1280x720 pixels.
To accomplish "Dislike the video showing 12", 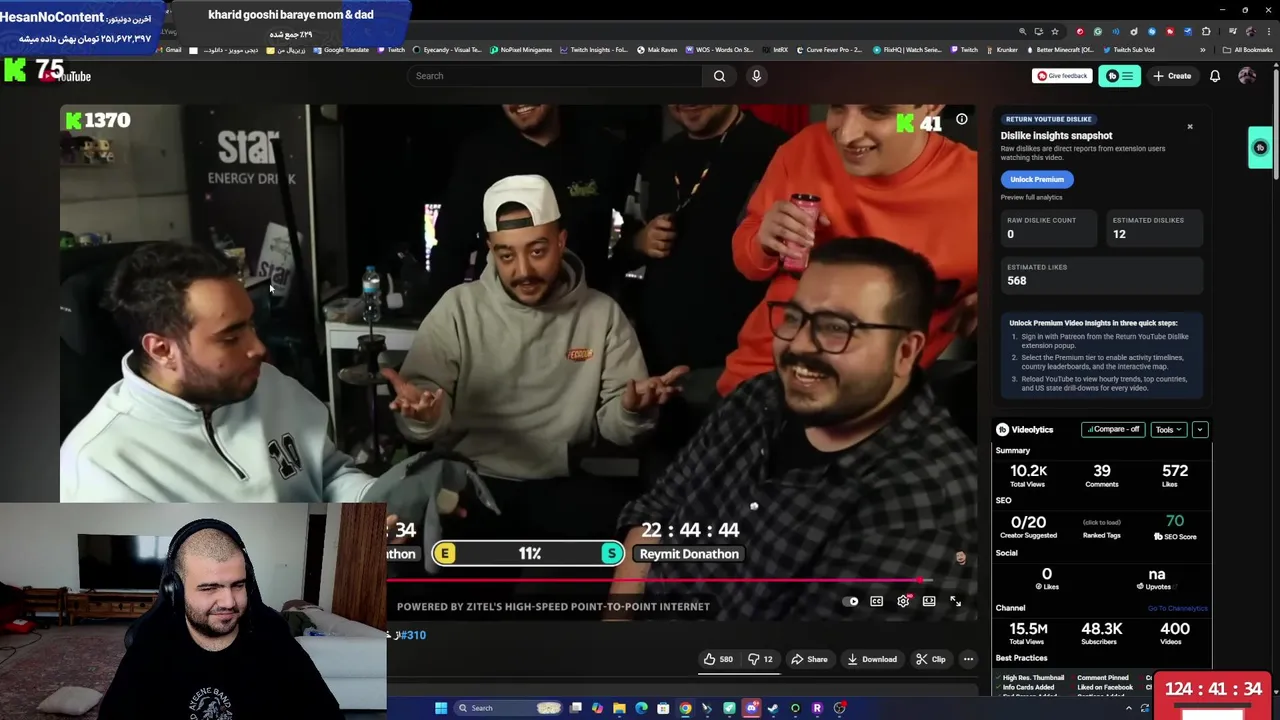I will [761, 659].
